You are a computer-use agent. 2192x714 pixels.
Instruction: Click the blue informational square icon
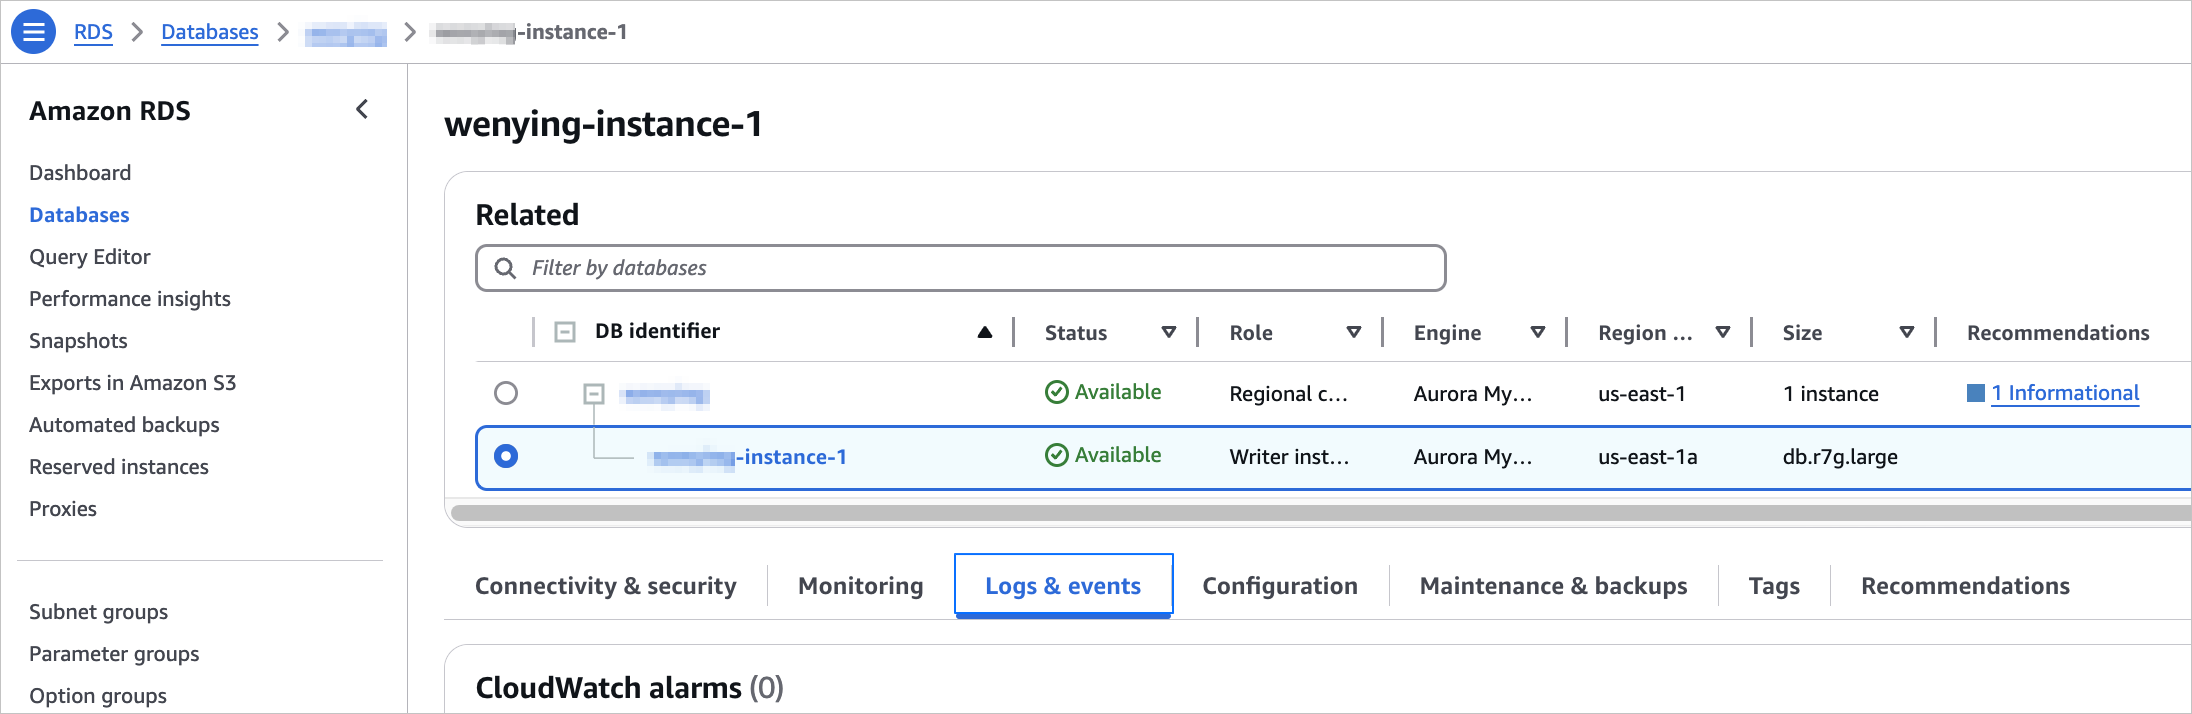coord(1975,393)
